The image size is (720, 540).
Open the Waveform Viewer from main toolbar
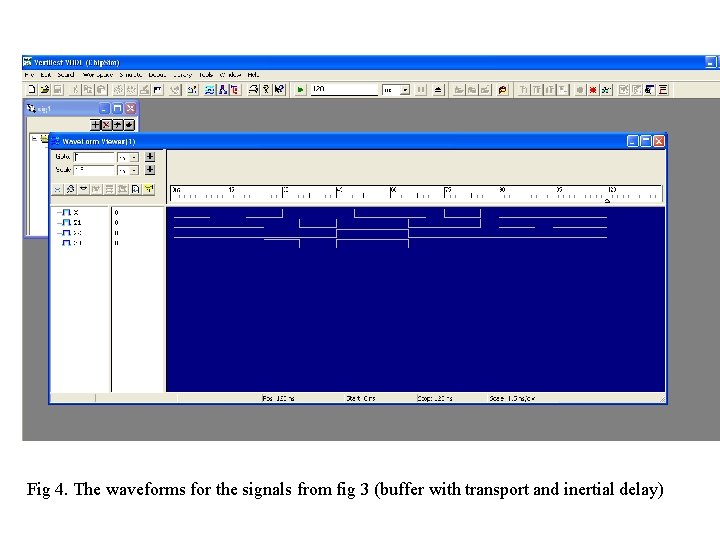(209, 90)
